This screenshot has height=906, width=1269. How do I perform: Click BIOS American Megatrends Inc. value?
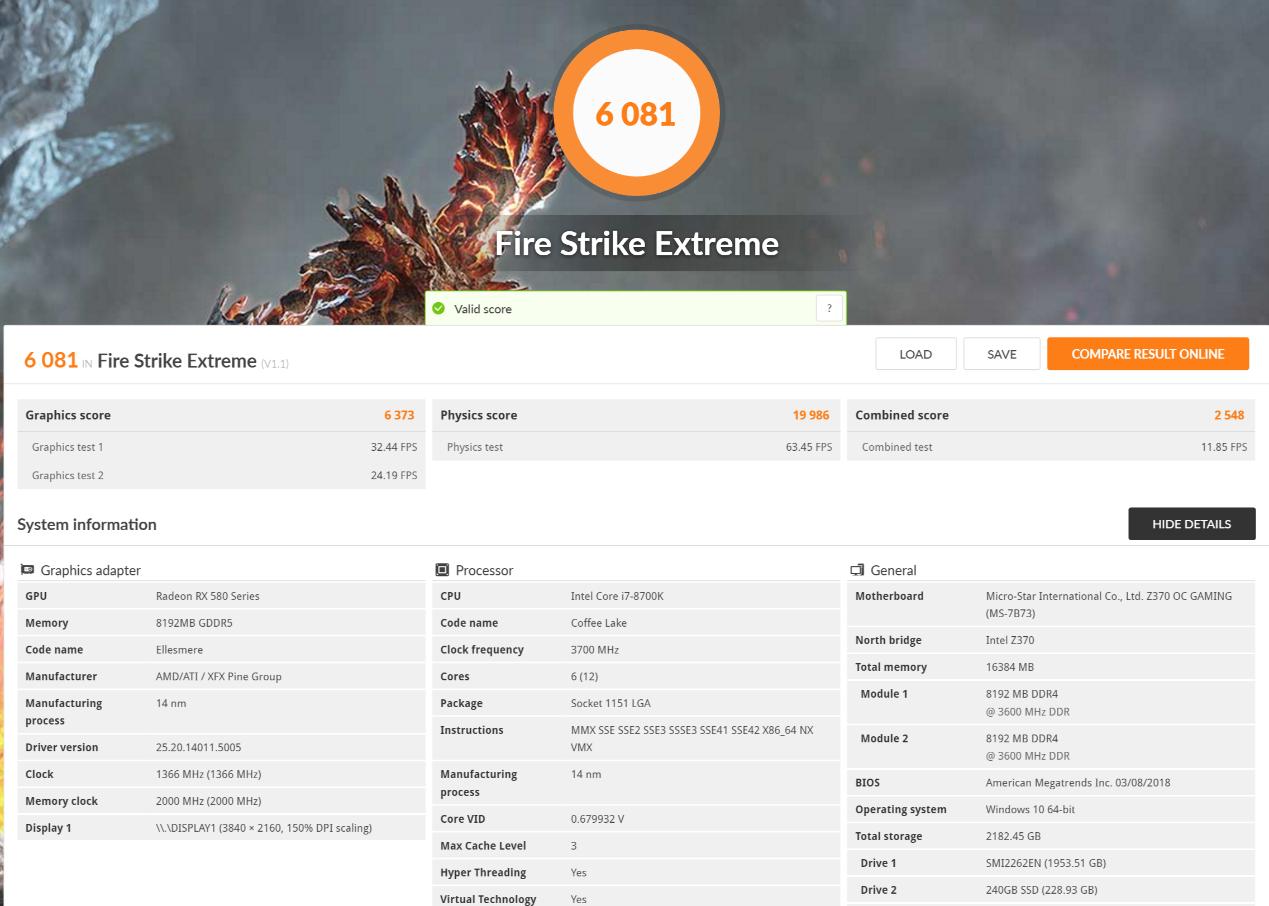(x=1080, y=783)
